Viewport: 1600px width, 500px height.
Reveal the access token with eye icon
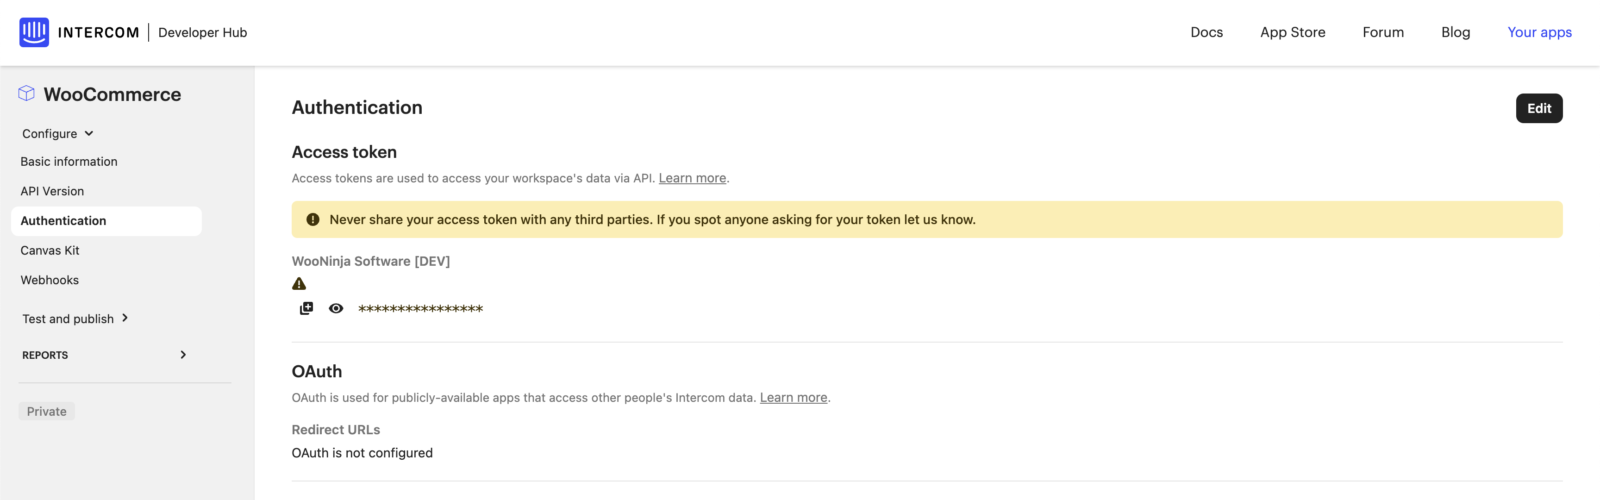tap(336, 308)
